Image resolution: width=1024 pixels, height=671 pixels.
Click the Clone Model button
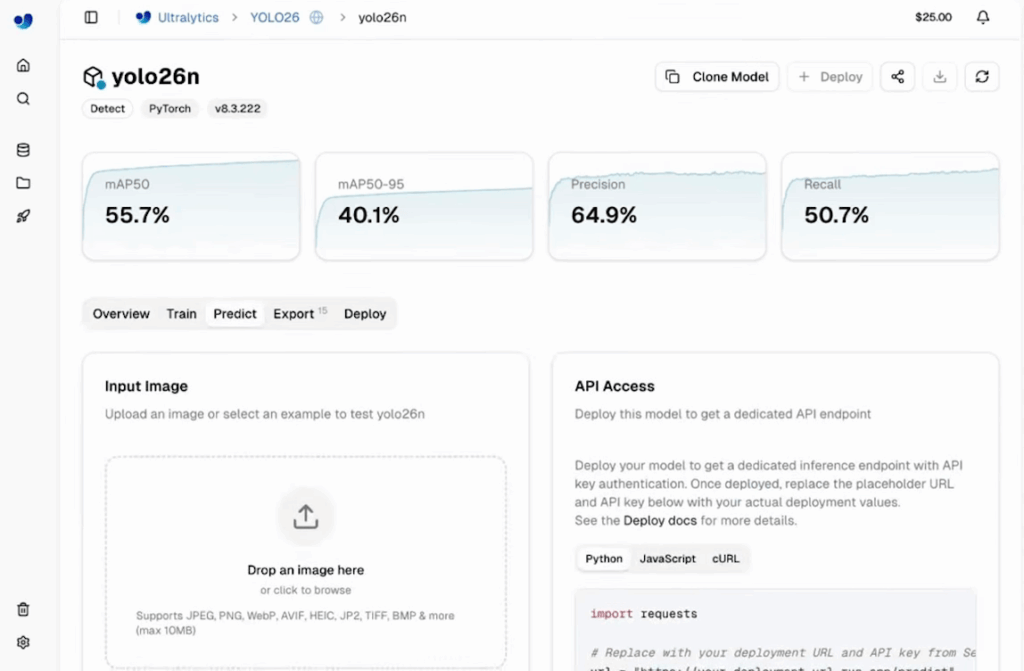click(716, 77)
